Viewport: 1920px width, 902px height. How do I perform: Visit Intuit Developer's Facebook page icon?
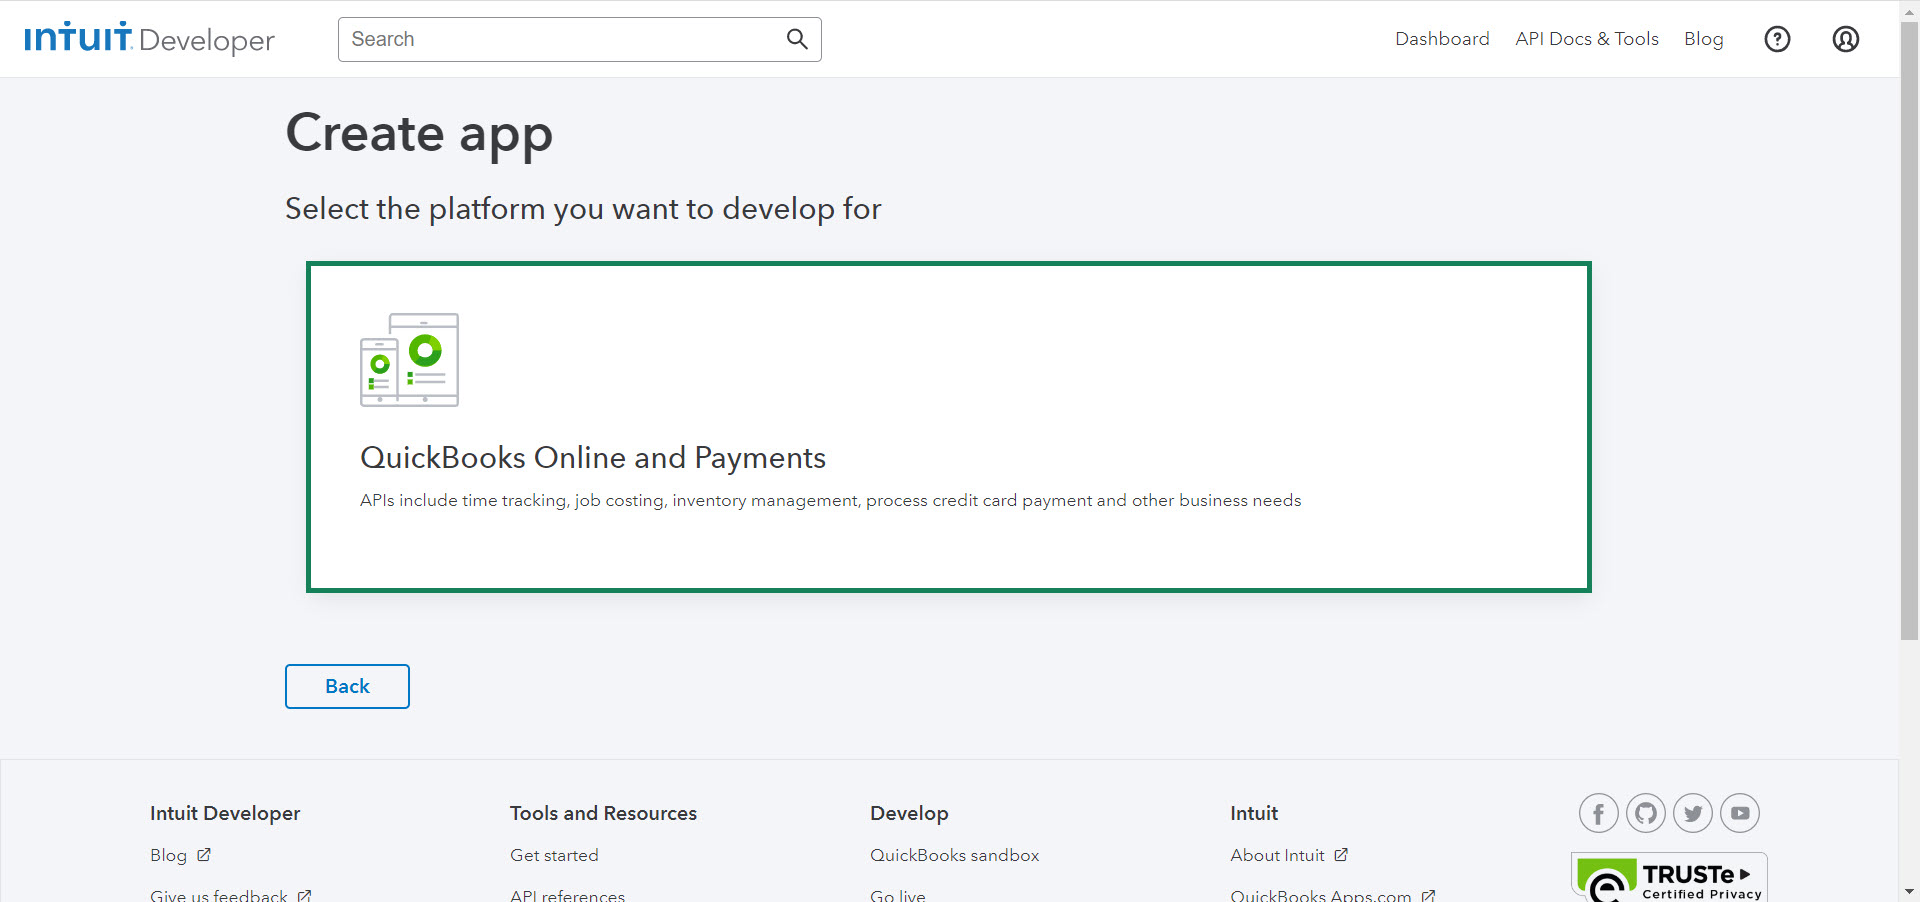point(1598,813)
